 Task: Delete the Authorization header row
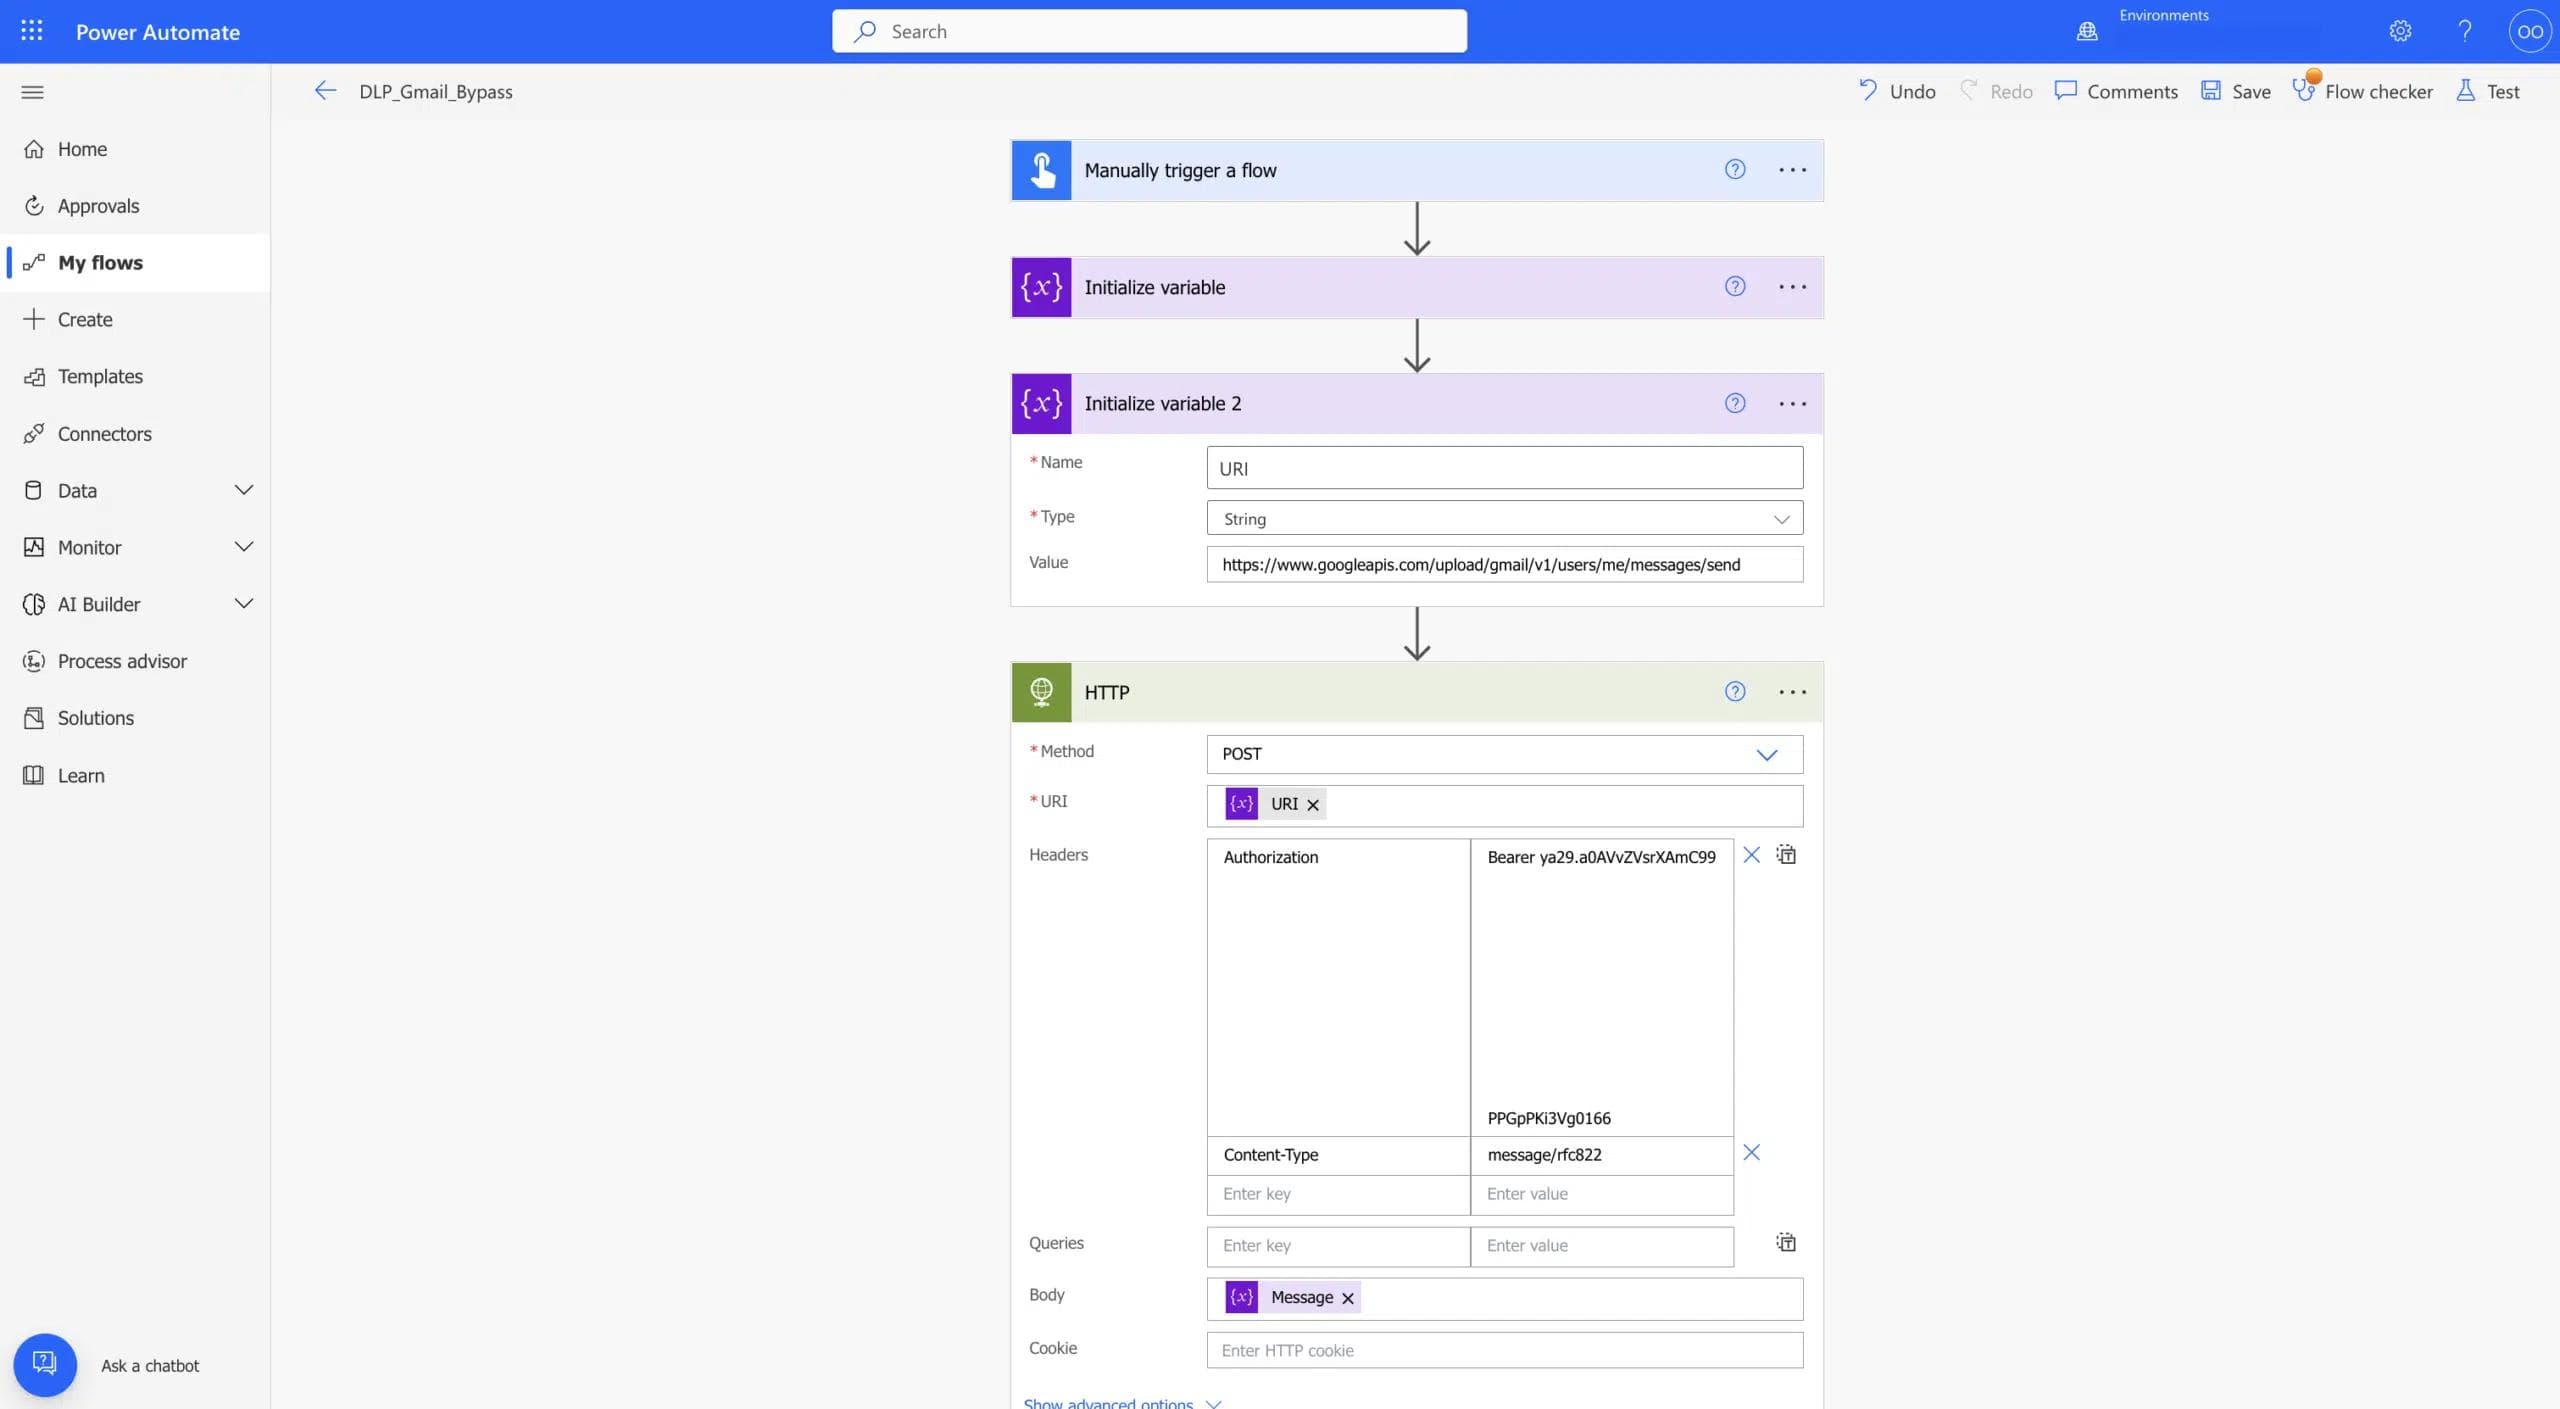(1751, 855)
